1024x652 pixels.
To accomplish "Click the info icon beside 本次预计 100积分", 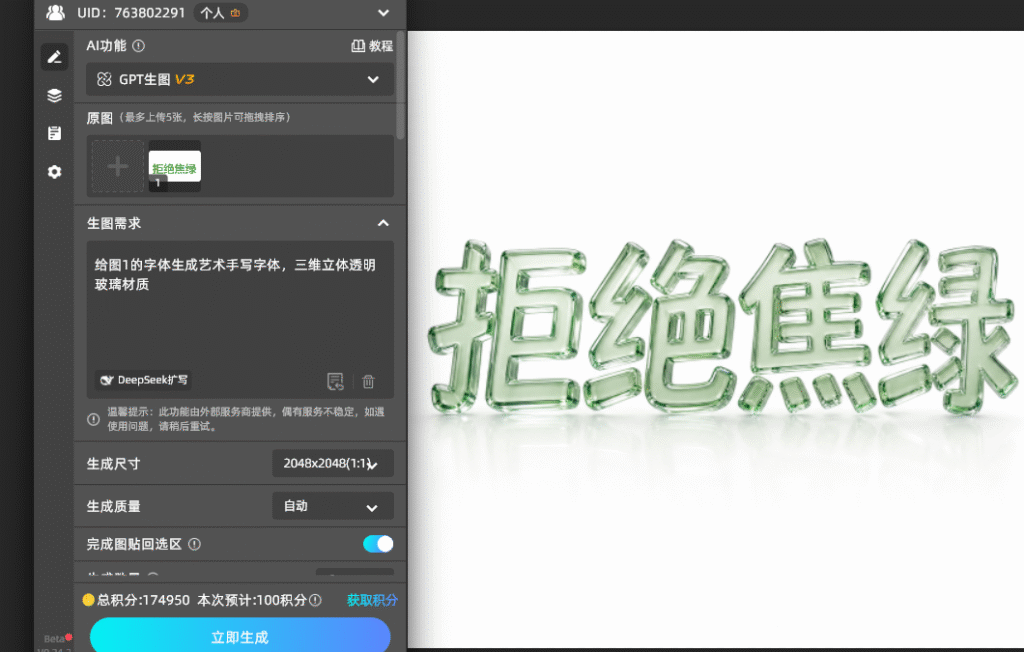I will [315, 600].
